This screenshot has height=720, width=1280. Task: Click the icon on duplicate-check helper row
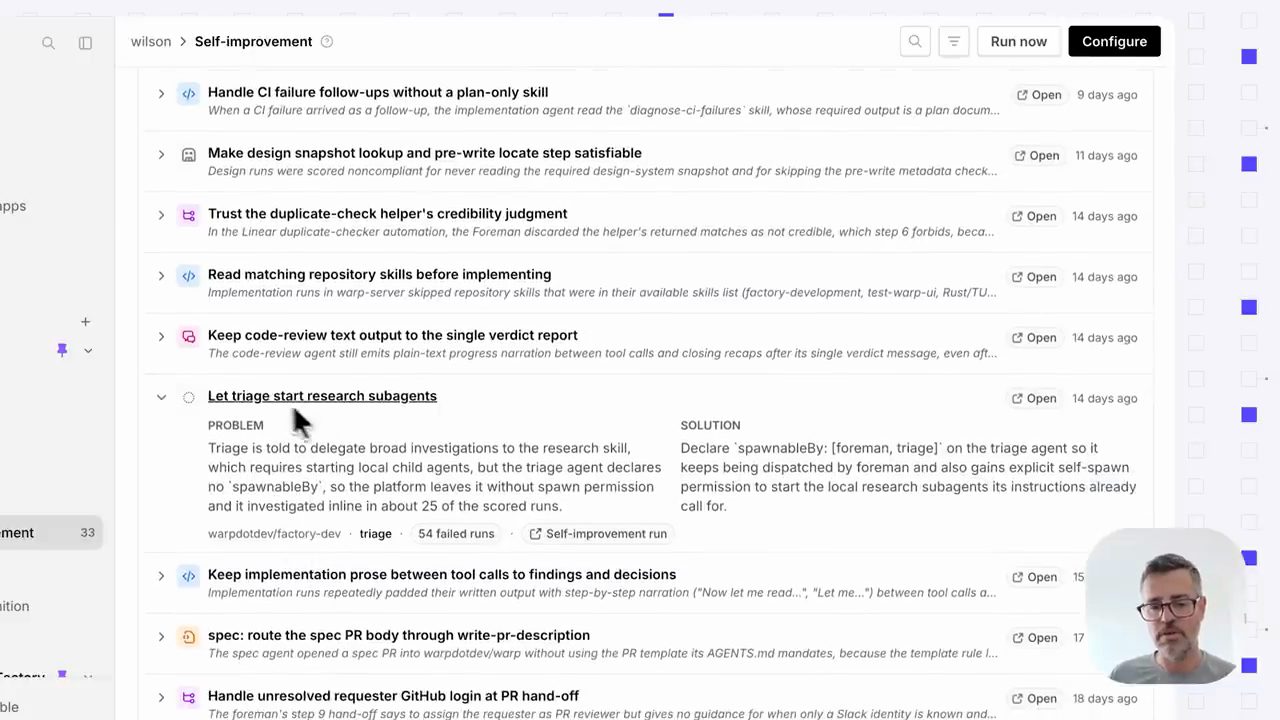188,216
